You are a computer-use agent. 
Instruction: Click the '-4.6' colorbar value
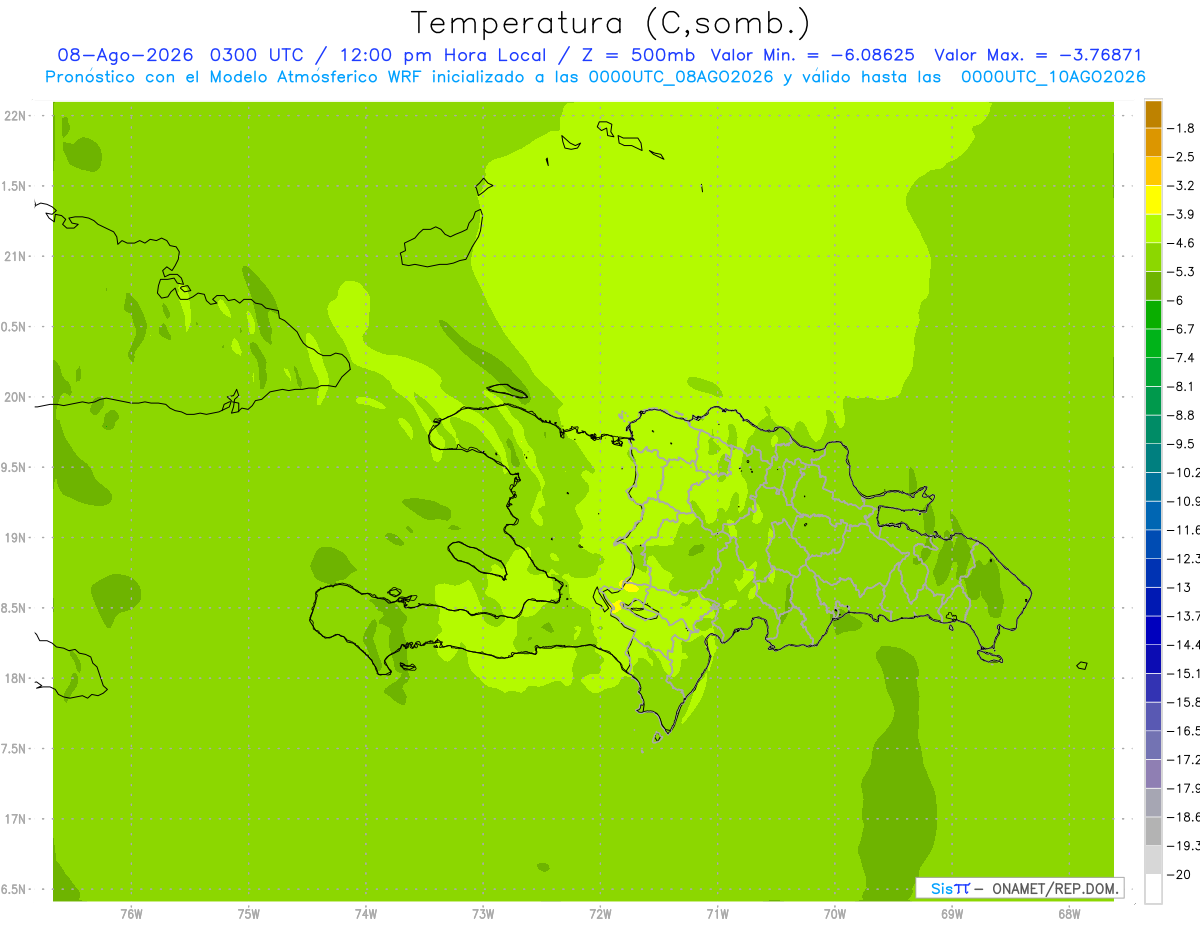tap(1181, 243)
